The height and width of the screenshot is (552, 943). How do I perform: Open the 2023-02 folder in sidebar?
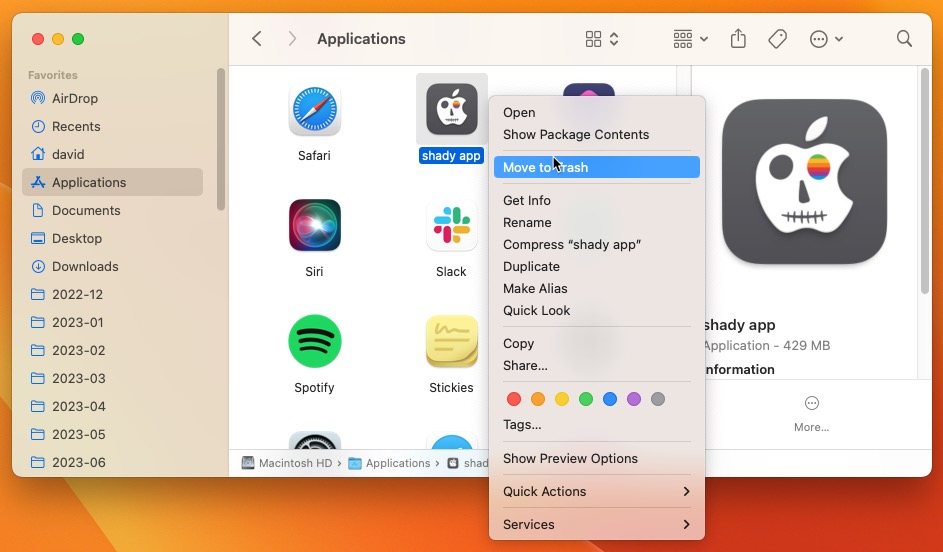tap(112, 350)
